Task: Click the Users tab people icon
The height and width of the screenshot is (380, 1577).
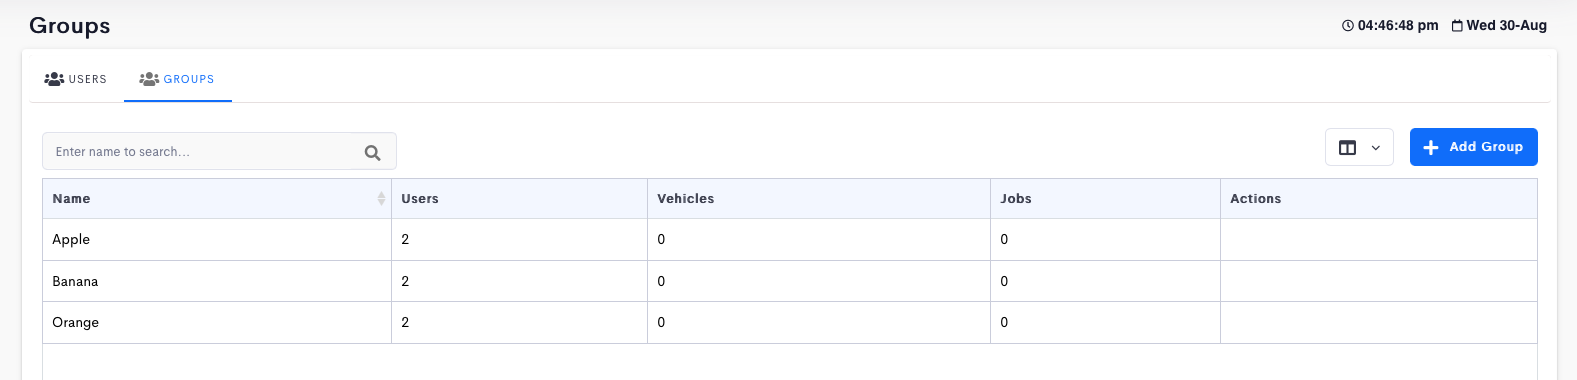Action: coord(54,78)
